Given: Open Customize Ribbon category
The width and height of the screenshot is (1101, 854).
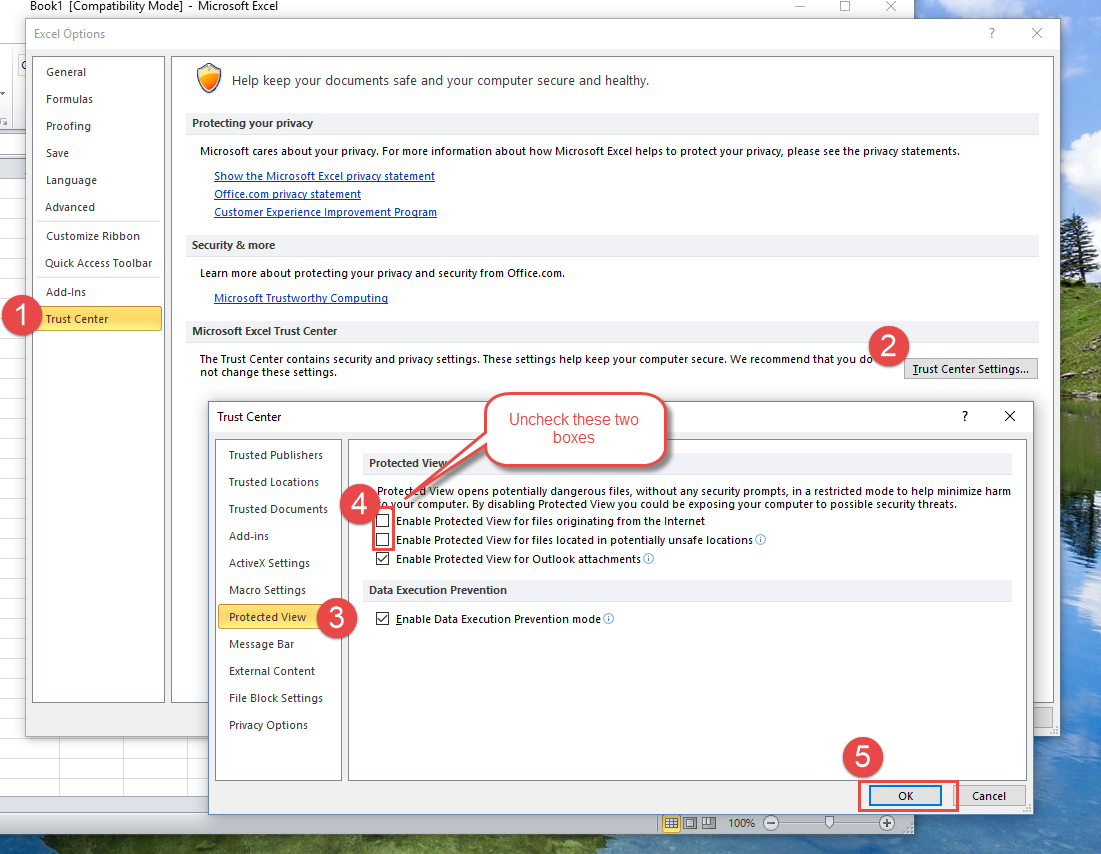Looking at the screenshot, I should click(x=98, y=236).
